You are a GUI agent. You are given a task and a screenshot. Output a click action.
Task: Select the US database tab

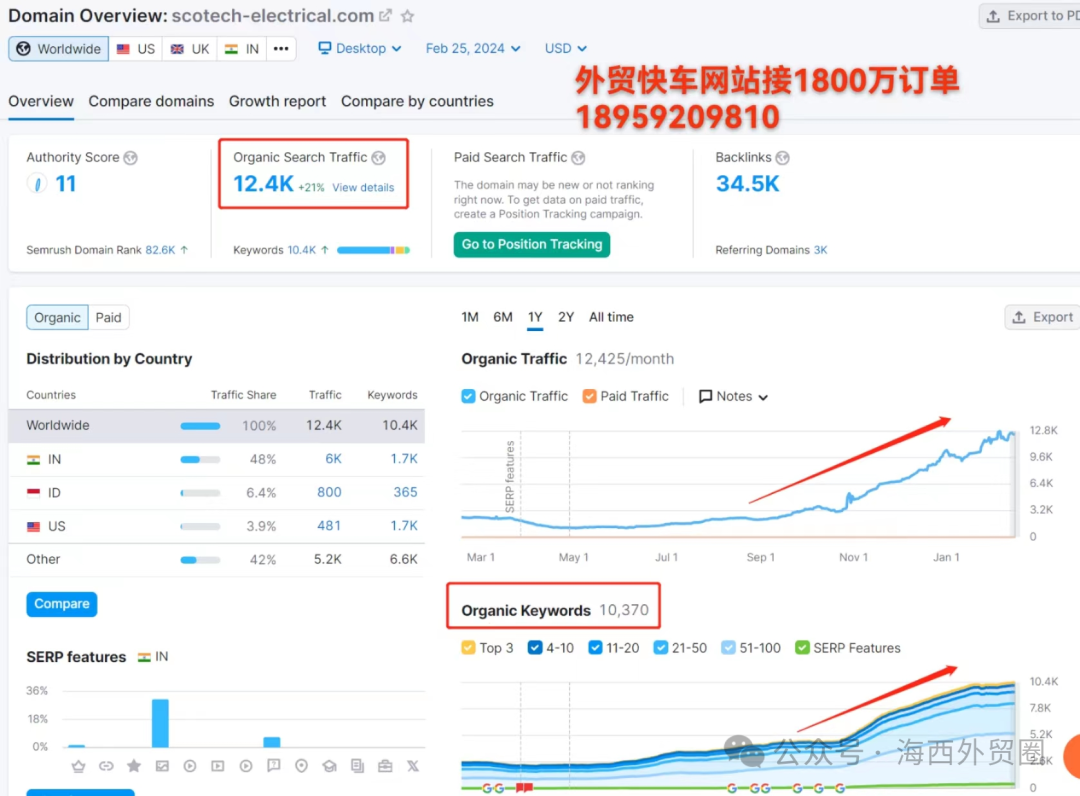[x=136, y=49]
